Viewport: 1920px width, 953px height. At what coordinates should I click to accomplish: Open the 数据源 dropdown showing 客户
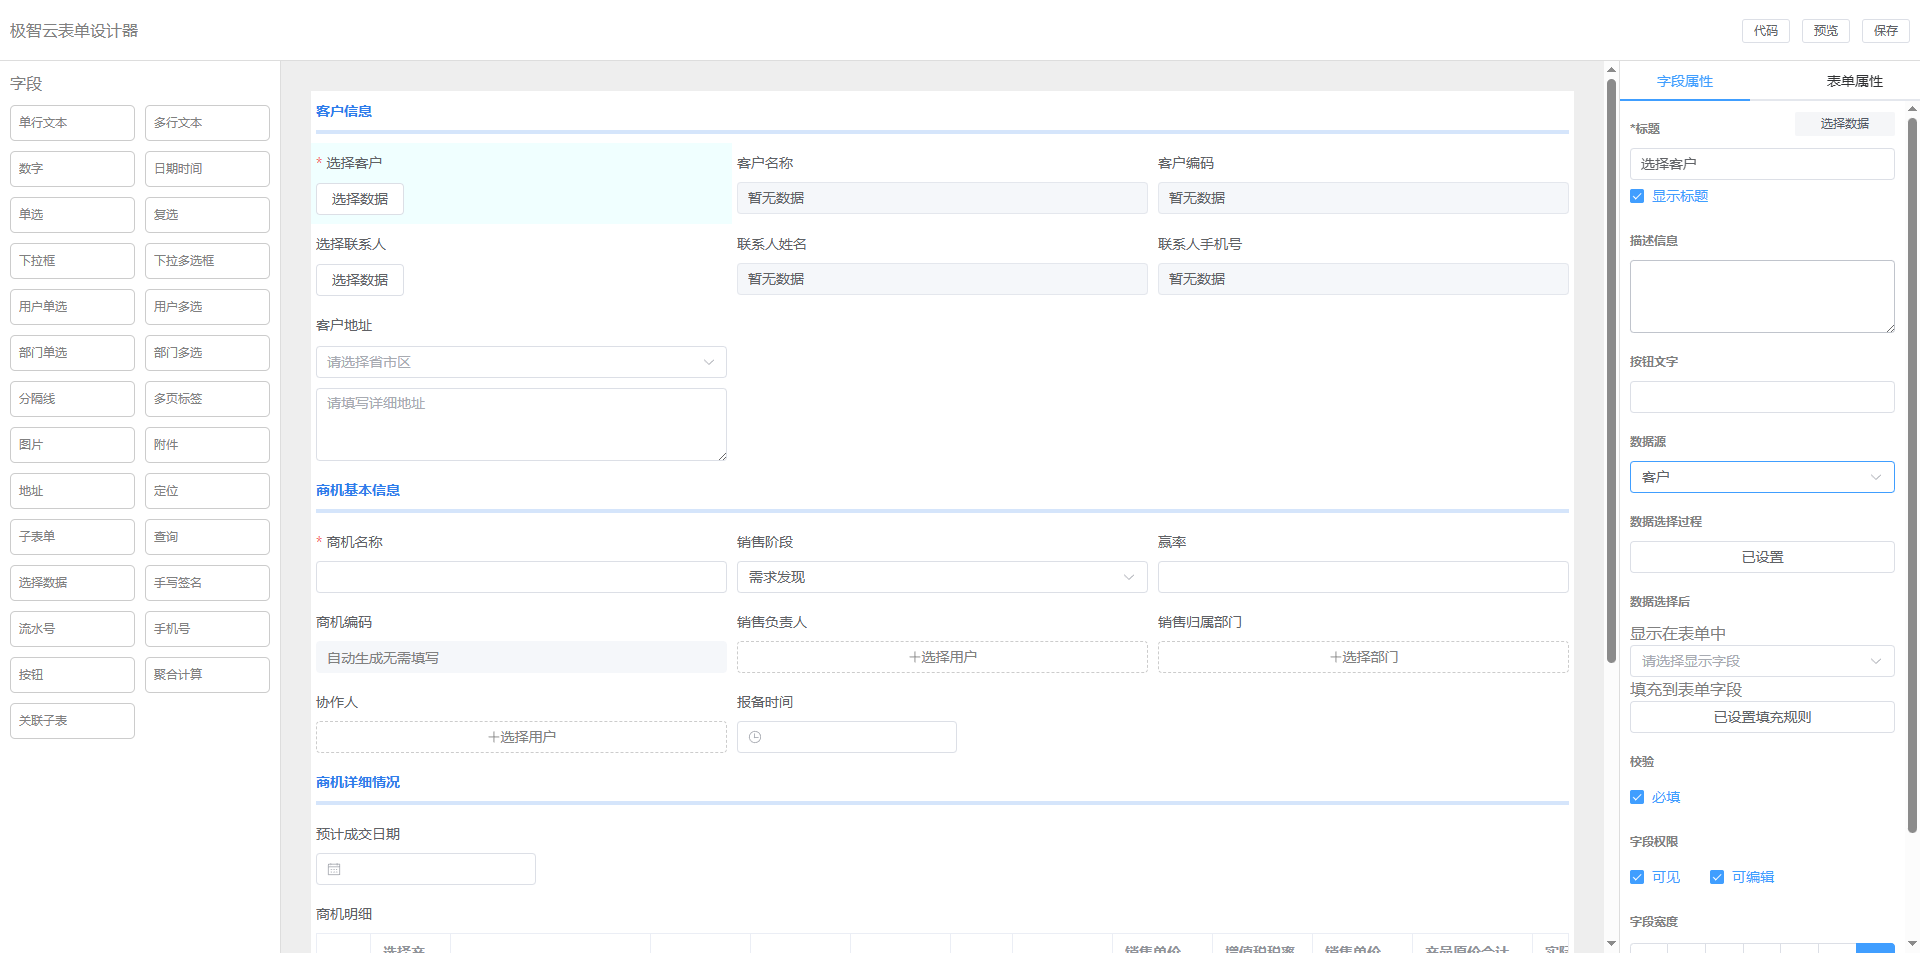click(x=1761, y=477)
